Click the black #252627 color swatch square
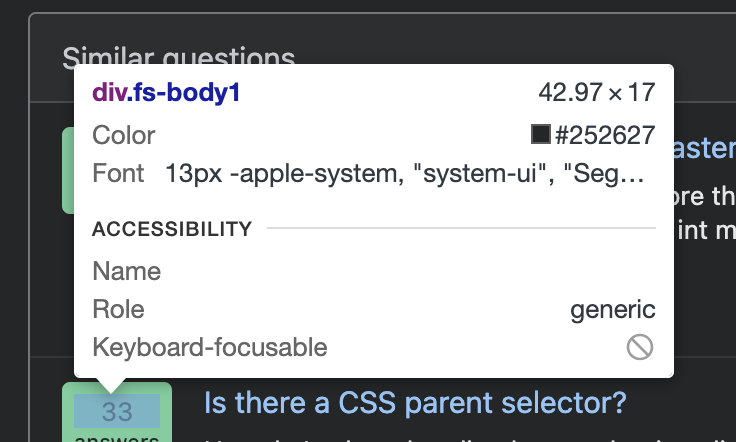The width and height of the screenshot is (736, 442). coord(541,134)
